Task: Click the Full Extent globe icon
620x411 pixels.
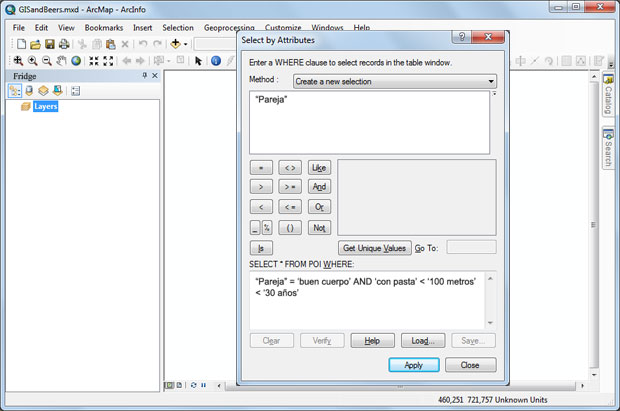Action: pos(76,61)
